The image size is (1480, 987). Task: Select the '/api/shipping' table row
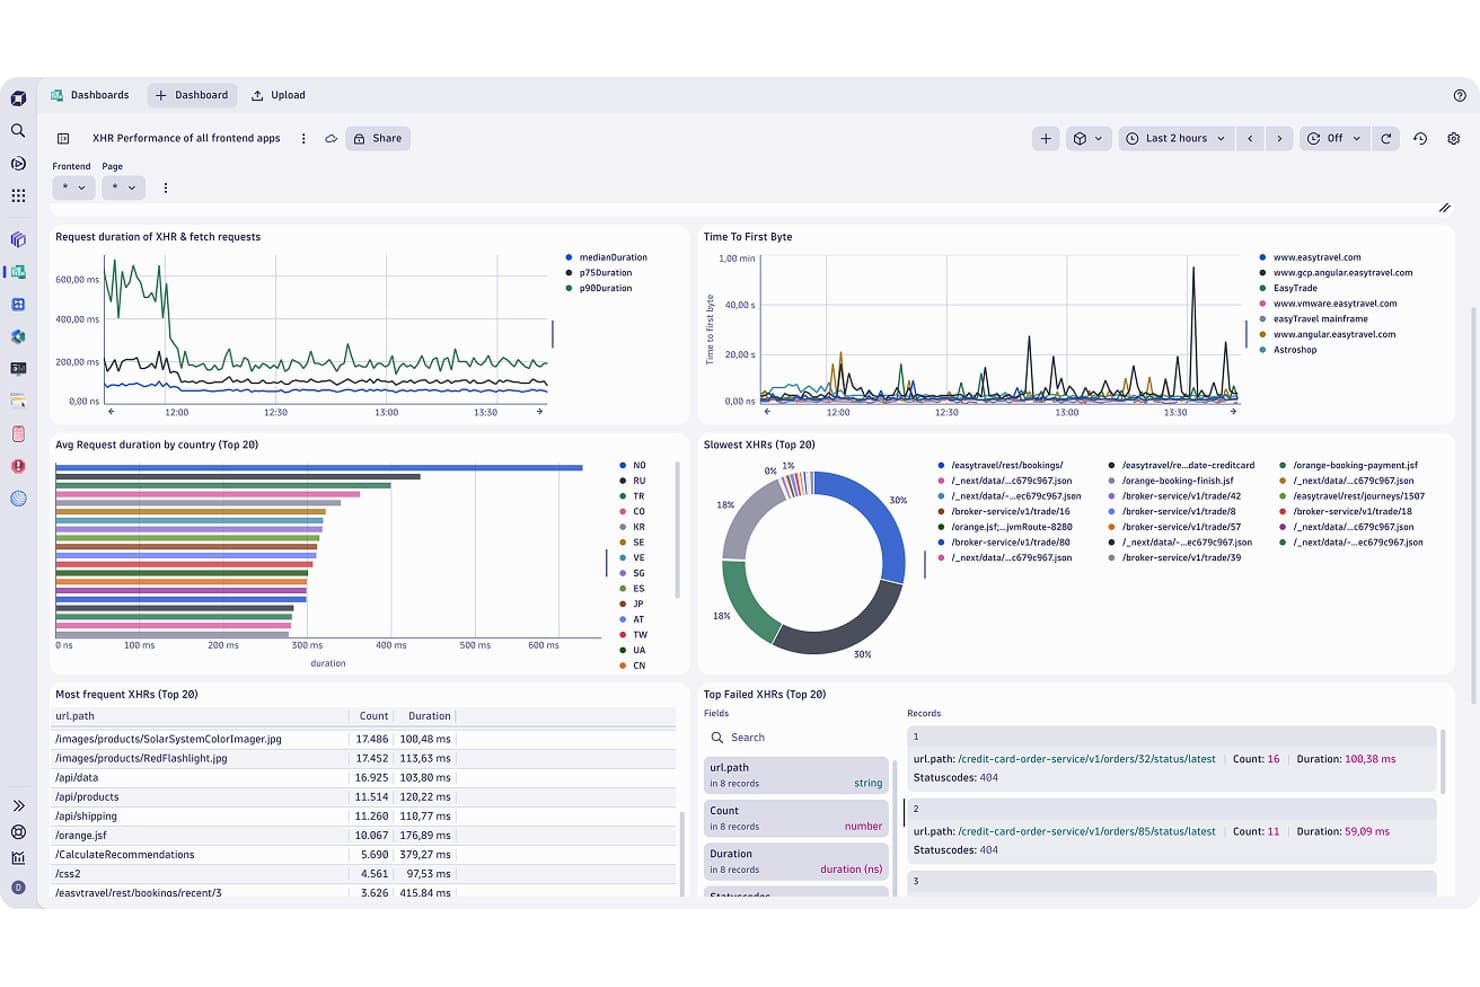(364, 816)
